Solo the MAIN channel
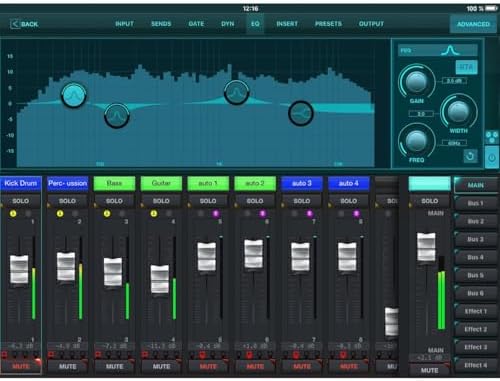Screen dimensions: 500x381 (x=429, y=201)
